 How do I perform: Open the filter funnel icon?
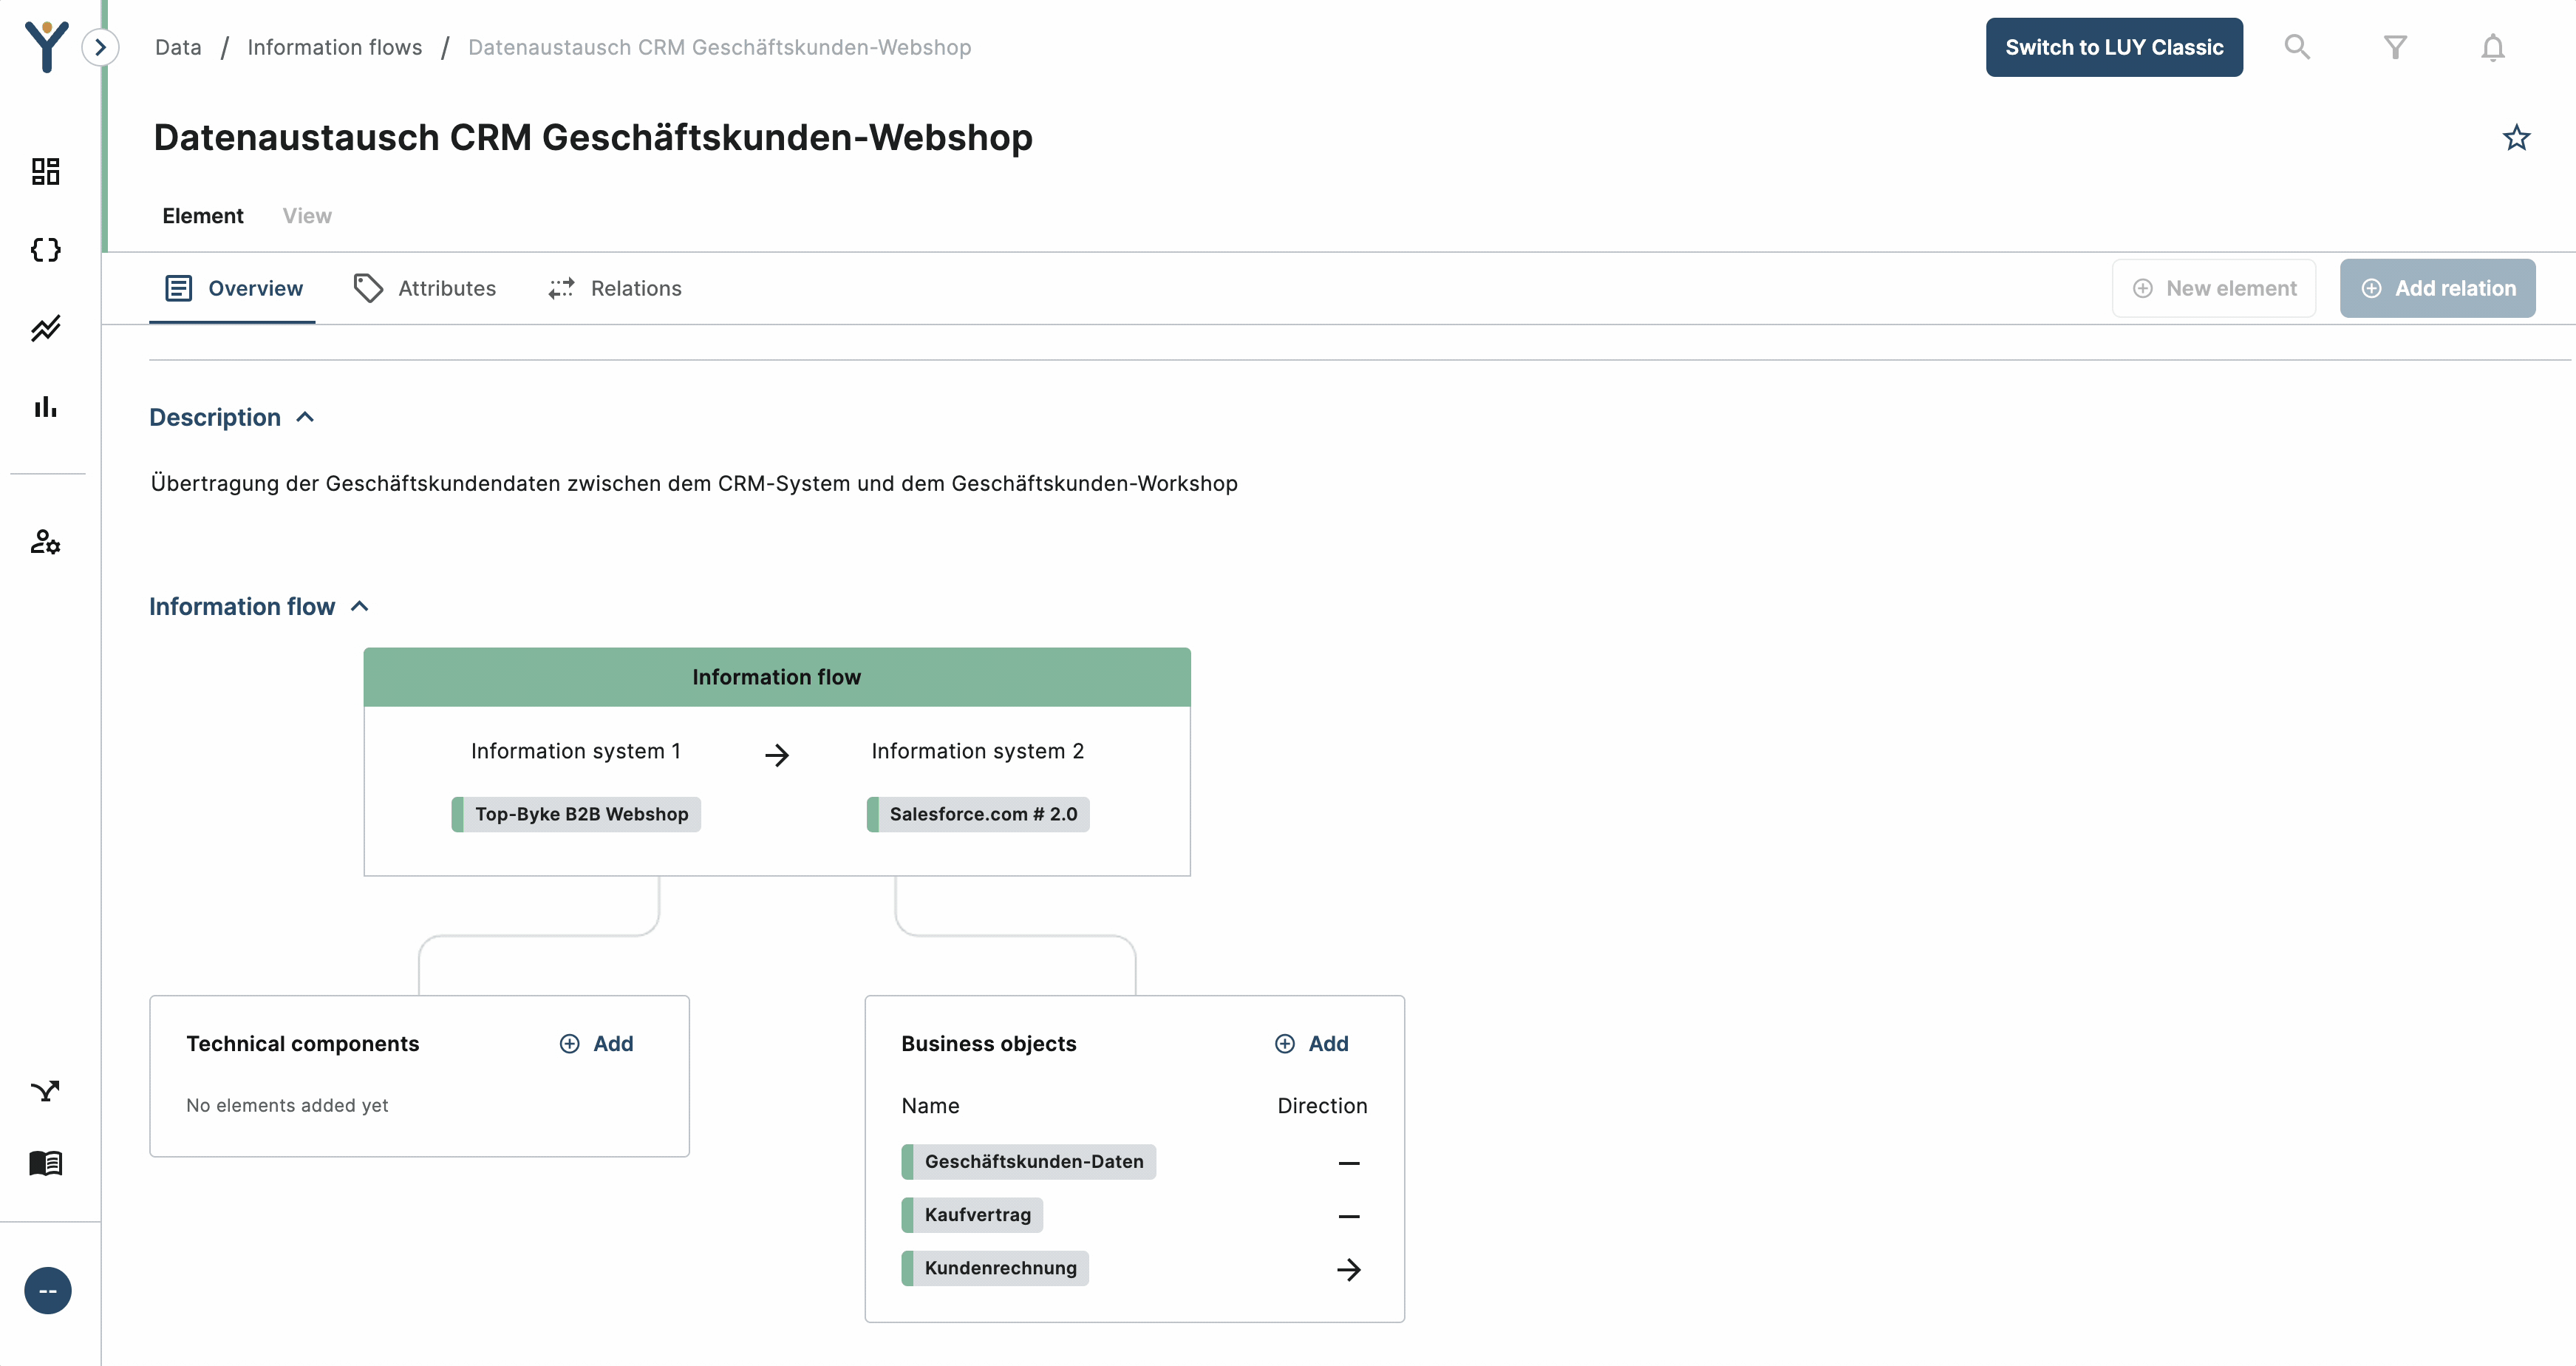point(2395,48)
